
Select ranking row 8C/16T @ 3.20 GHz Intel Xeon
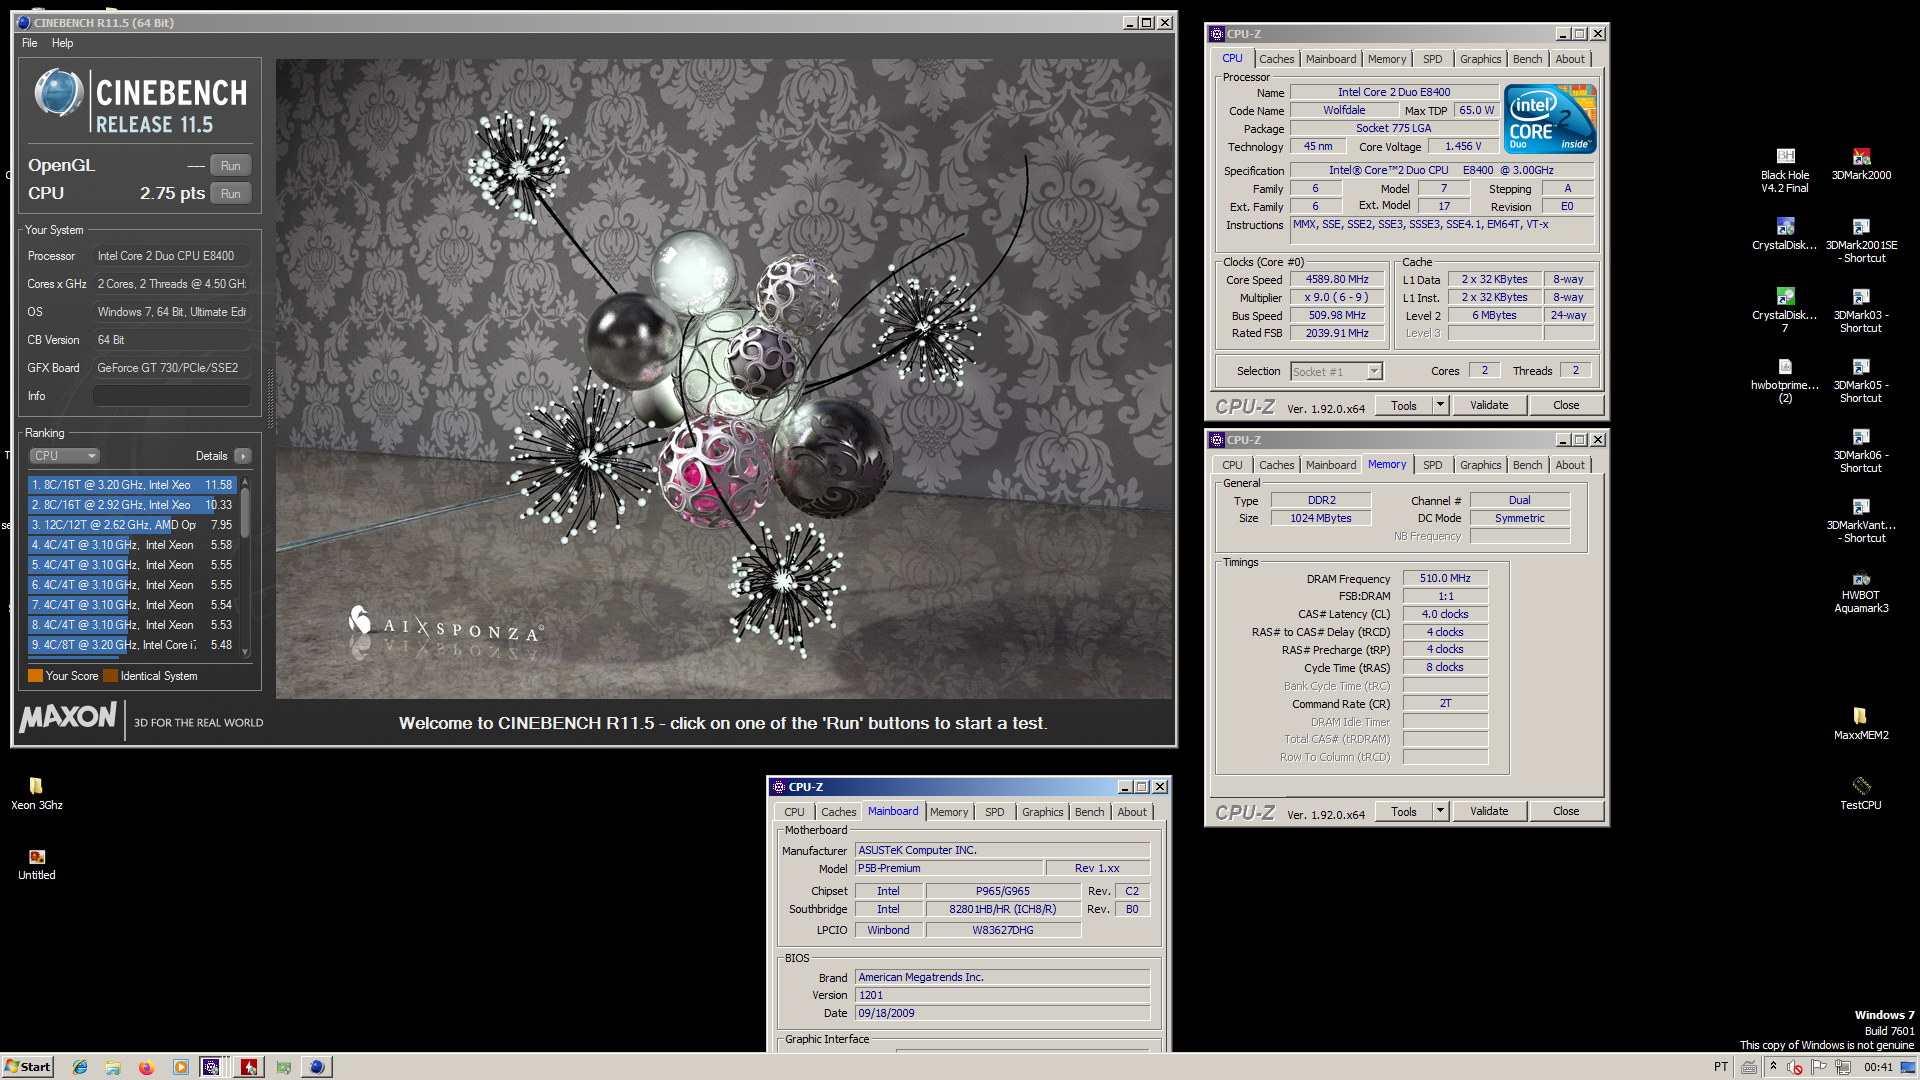[x=132, y=485]
